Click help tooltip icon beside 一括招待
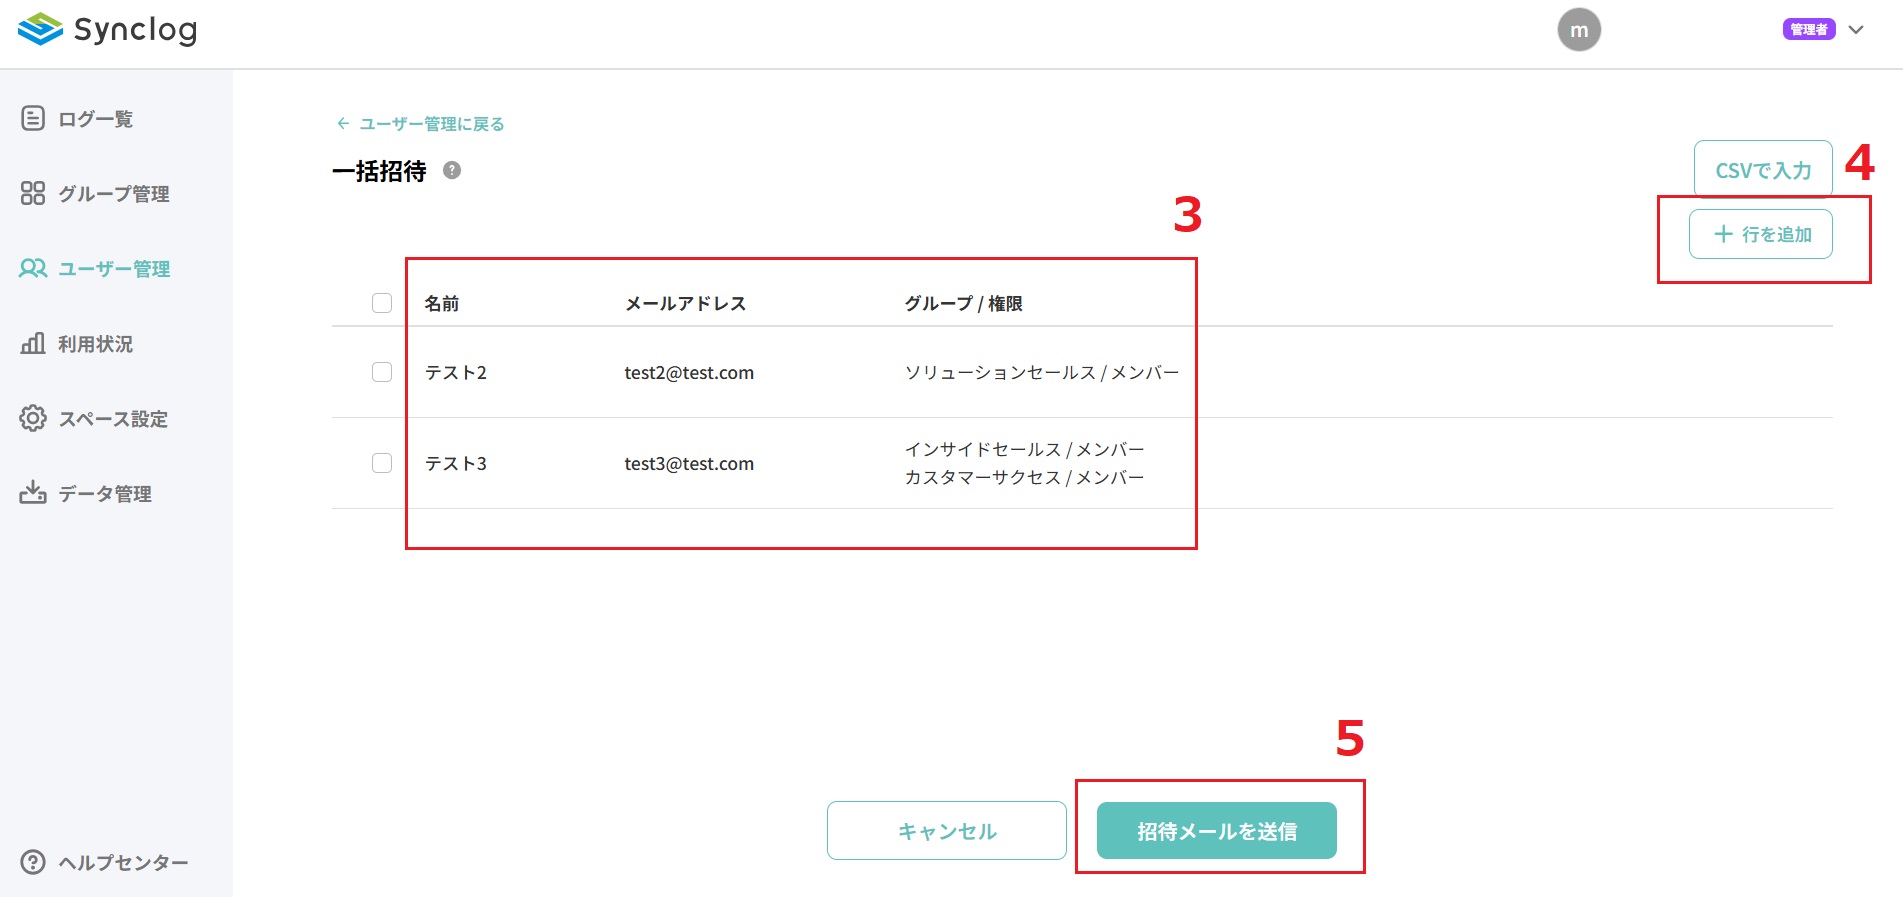The height and width of the screenshot is (897, 1903). pos(452,170)
